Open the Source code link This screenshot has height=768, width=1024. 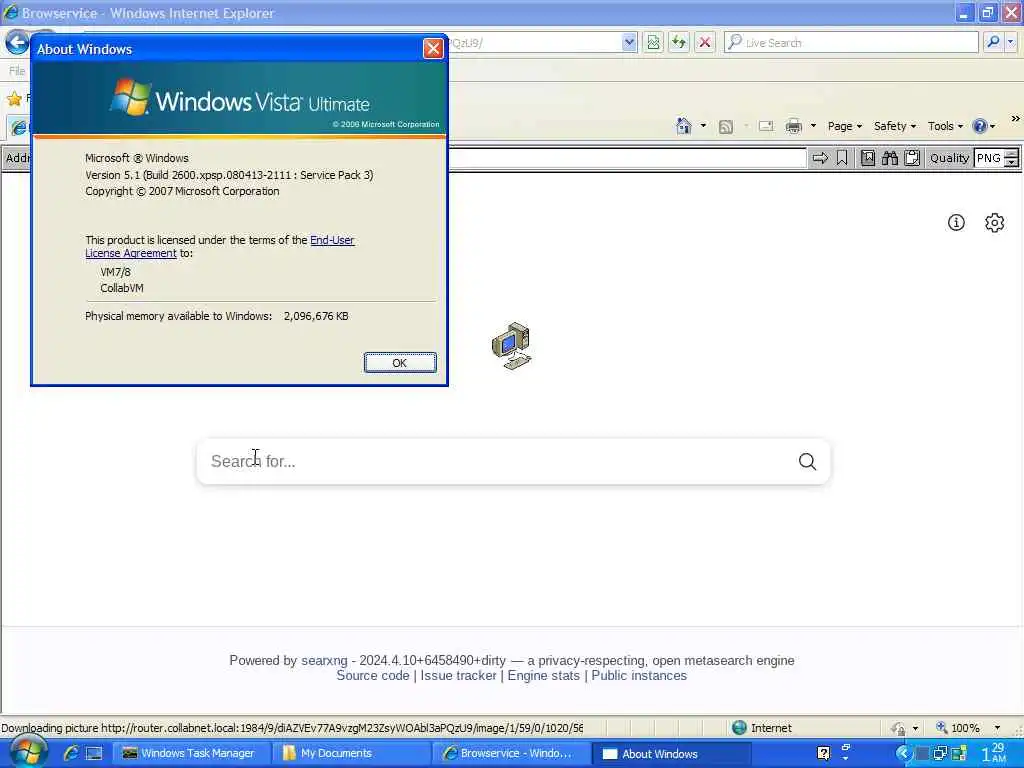pyautogui.click(x=373, y=675)
